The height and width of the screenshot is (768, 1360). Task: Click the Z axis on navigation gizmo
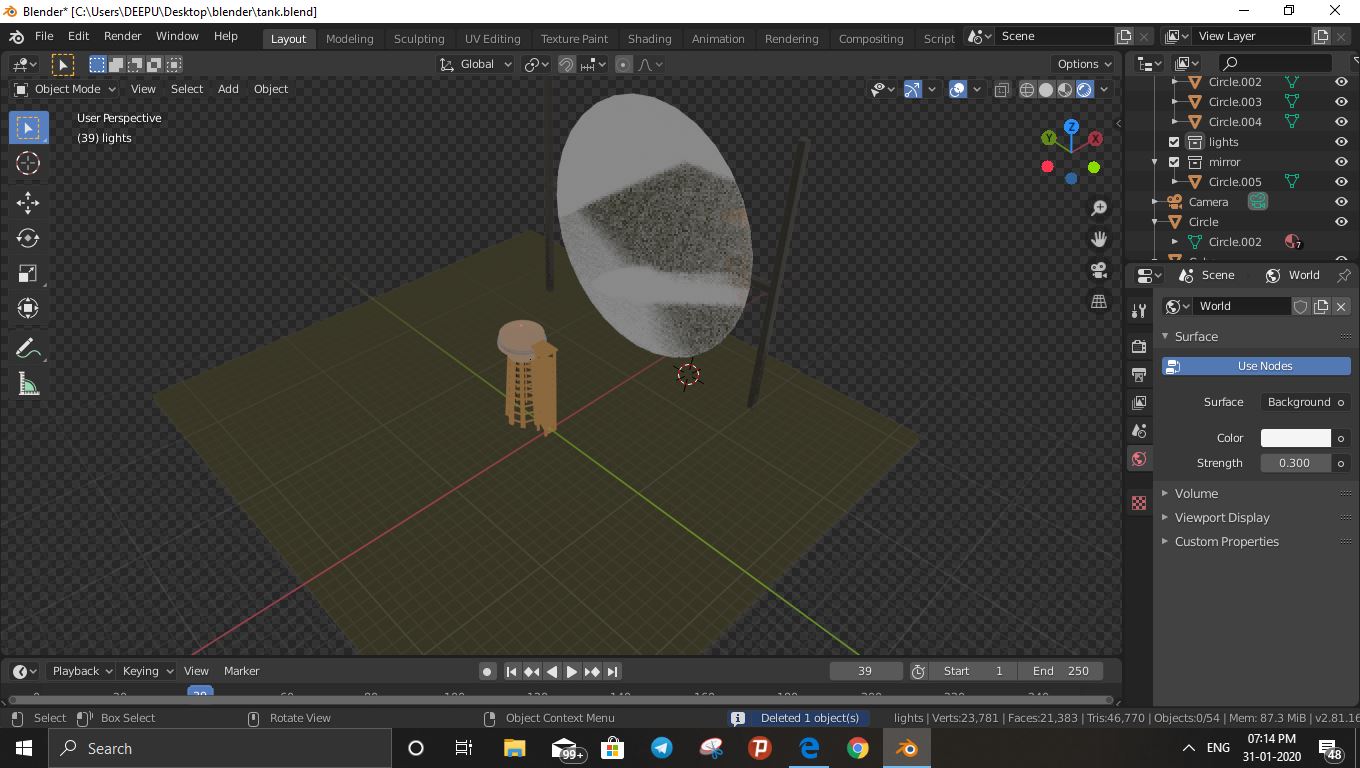click(1071, 127)
